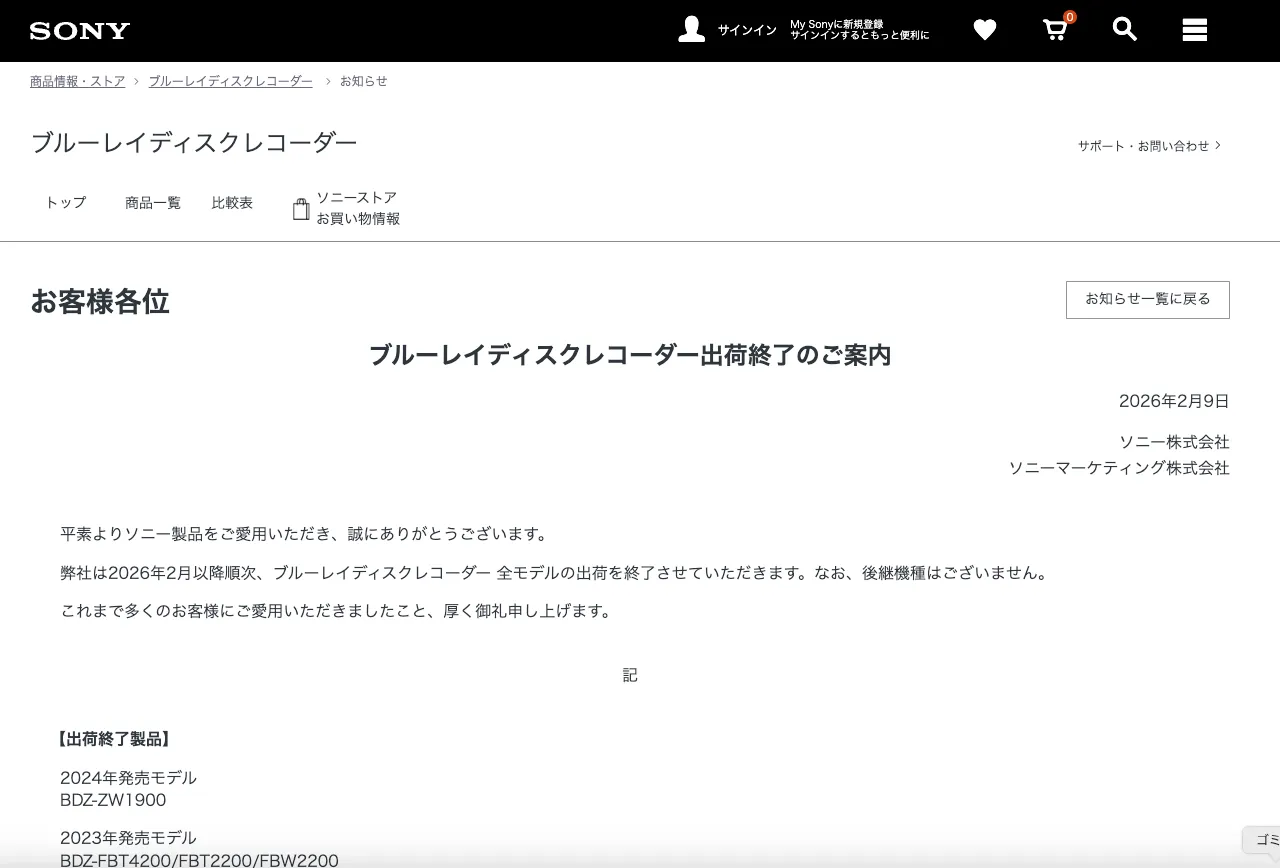Go to 商品情報・ストア breadcrumb
The height and width of the screenshot is (868, 1280).
[78, 81]
